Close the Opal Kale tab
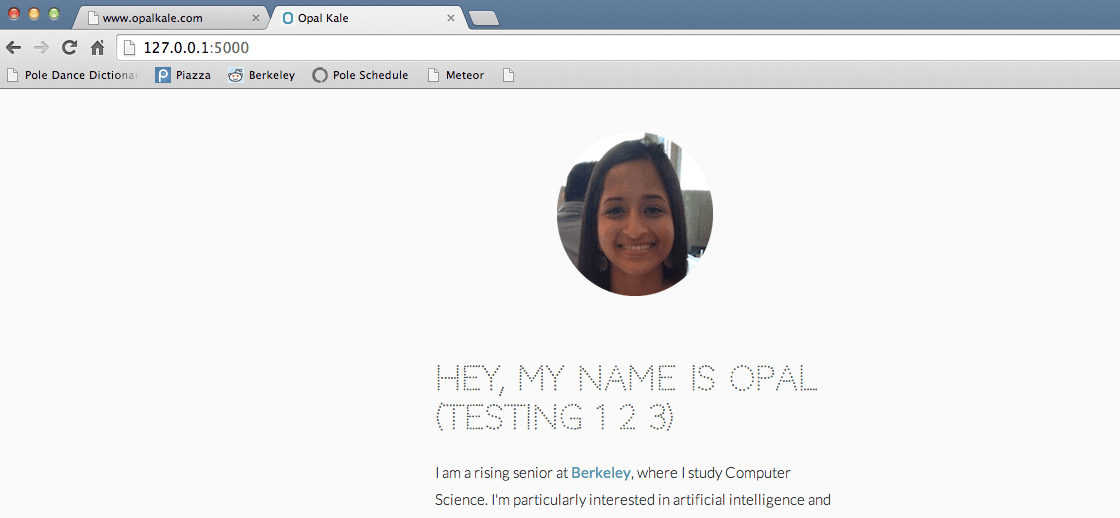 coord(451,18)
